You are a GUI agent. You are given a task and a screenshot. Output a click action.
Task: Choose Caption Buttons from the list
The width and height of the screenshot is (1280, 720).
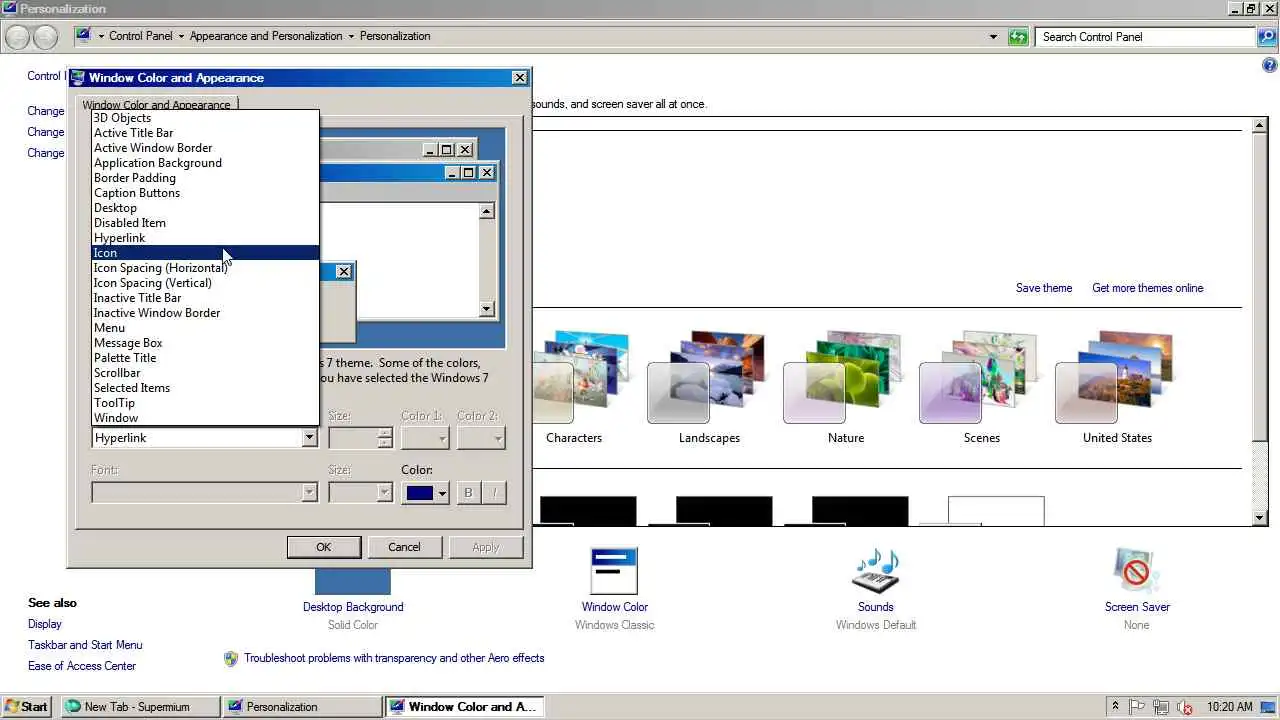click(205, 193)
